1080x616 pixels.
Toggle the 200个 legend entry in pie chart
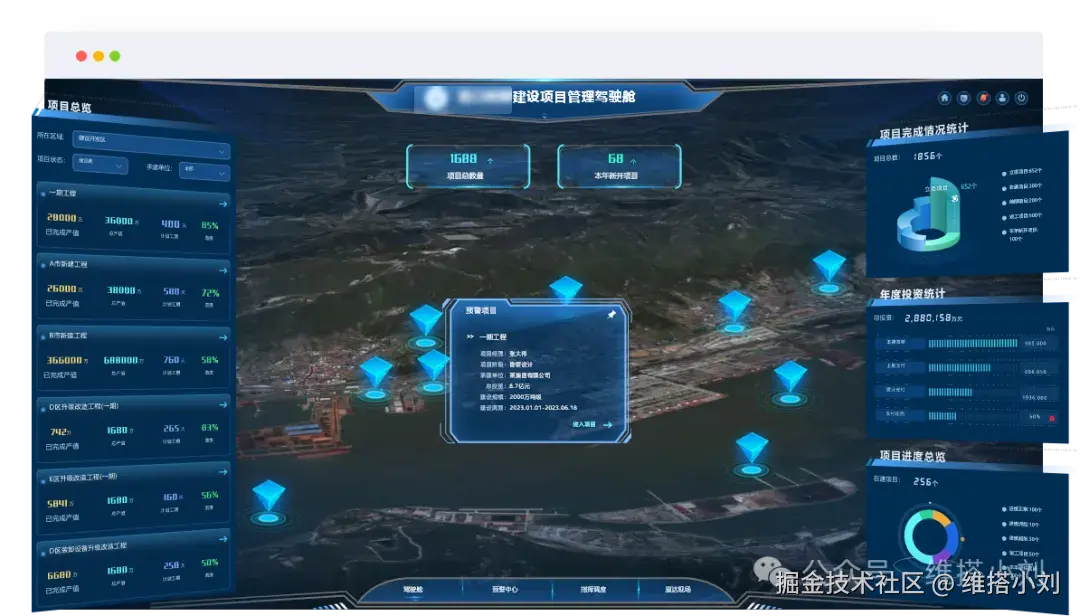click(x=1023, y=201)
